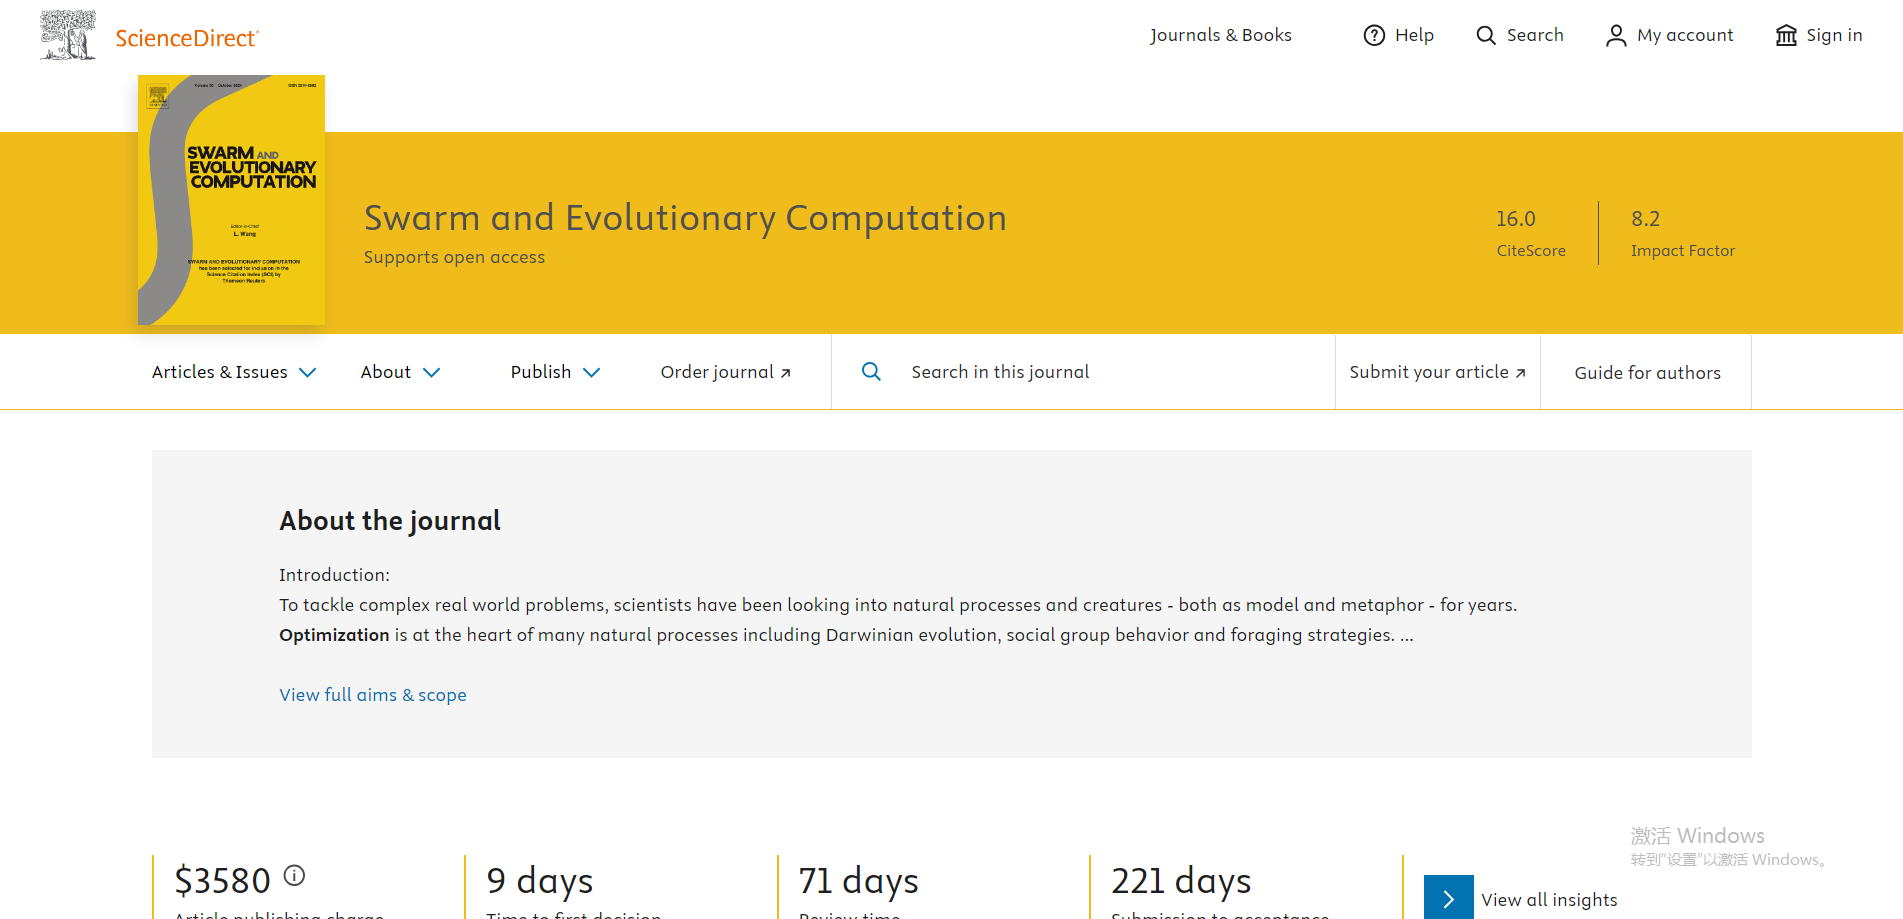Open Guide for authors
The height and width of the screenshot is (919, 1903).
[x=1647, y=372]
